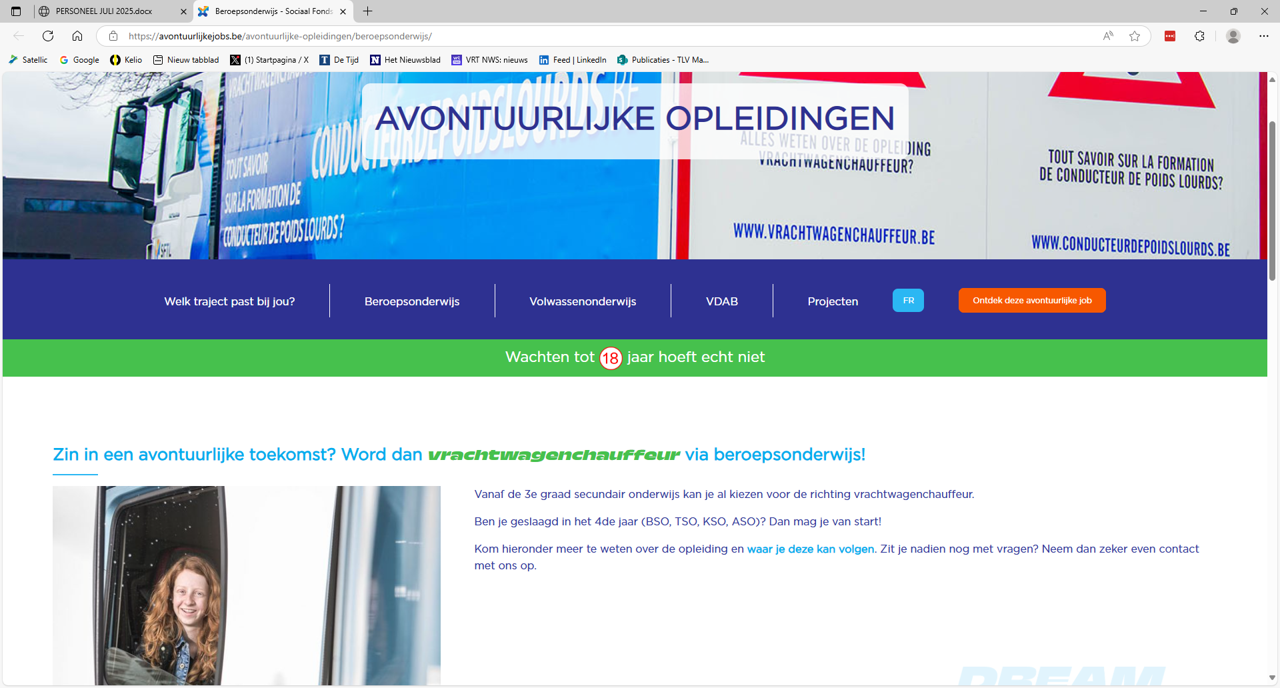Go to the browser home page icon

coord(77,36)
